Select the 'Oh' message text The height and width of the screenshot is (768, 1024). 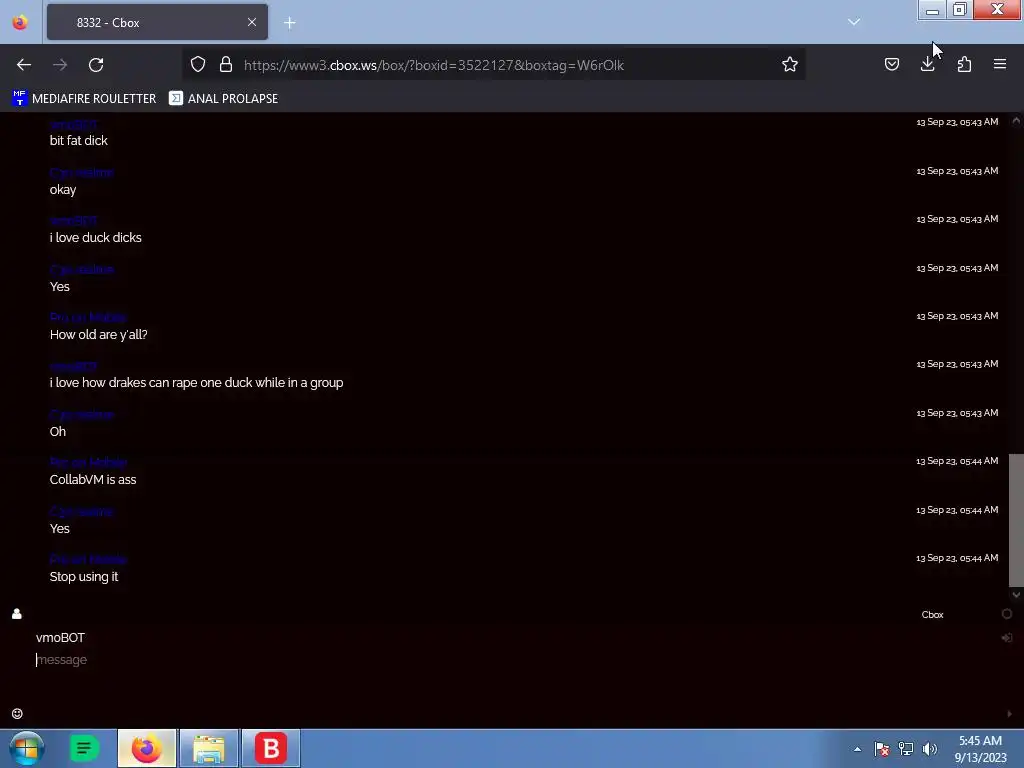tap(57, 432)
